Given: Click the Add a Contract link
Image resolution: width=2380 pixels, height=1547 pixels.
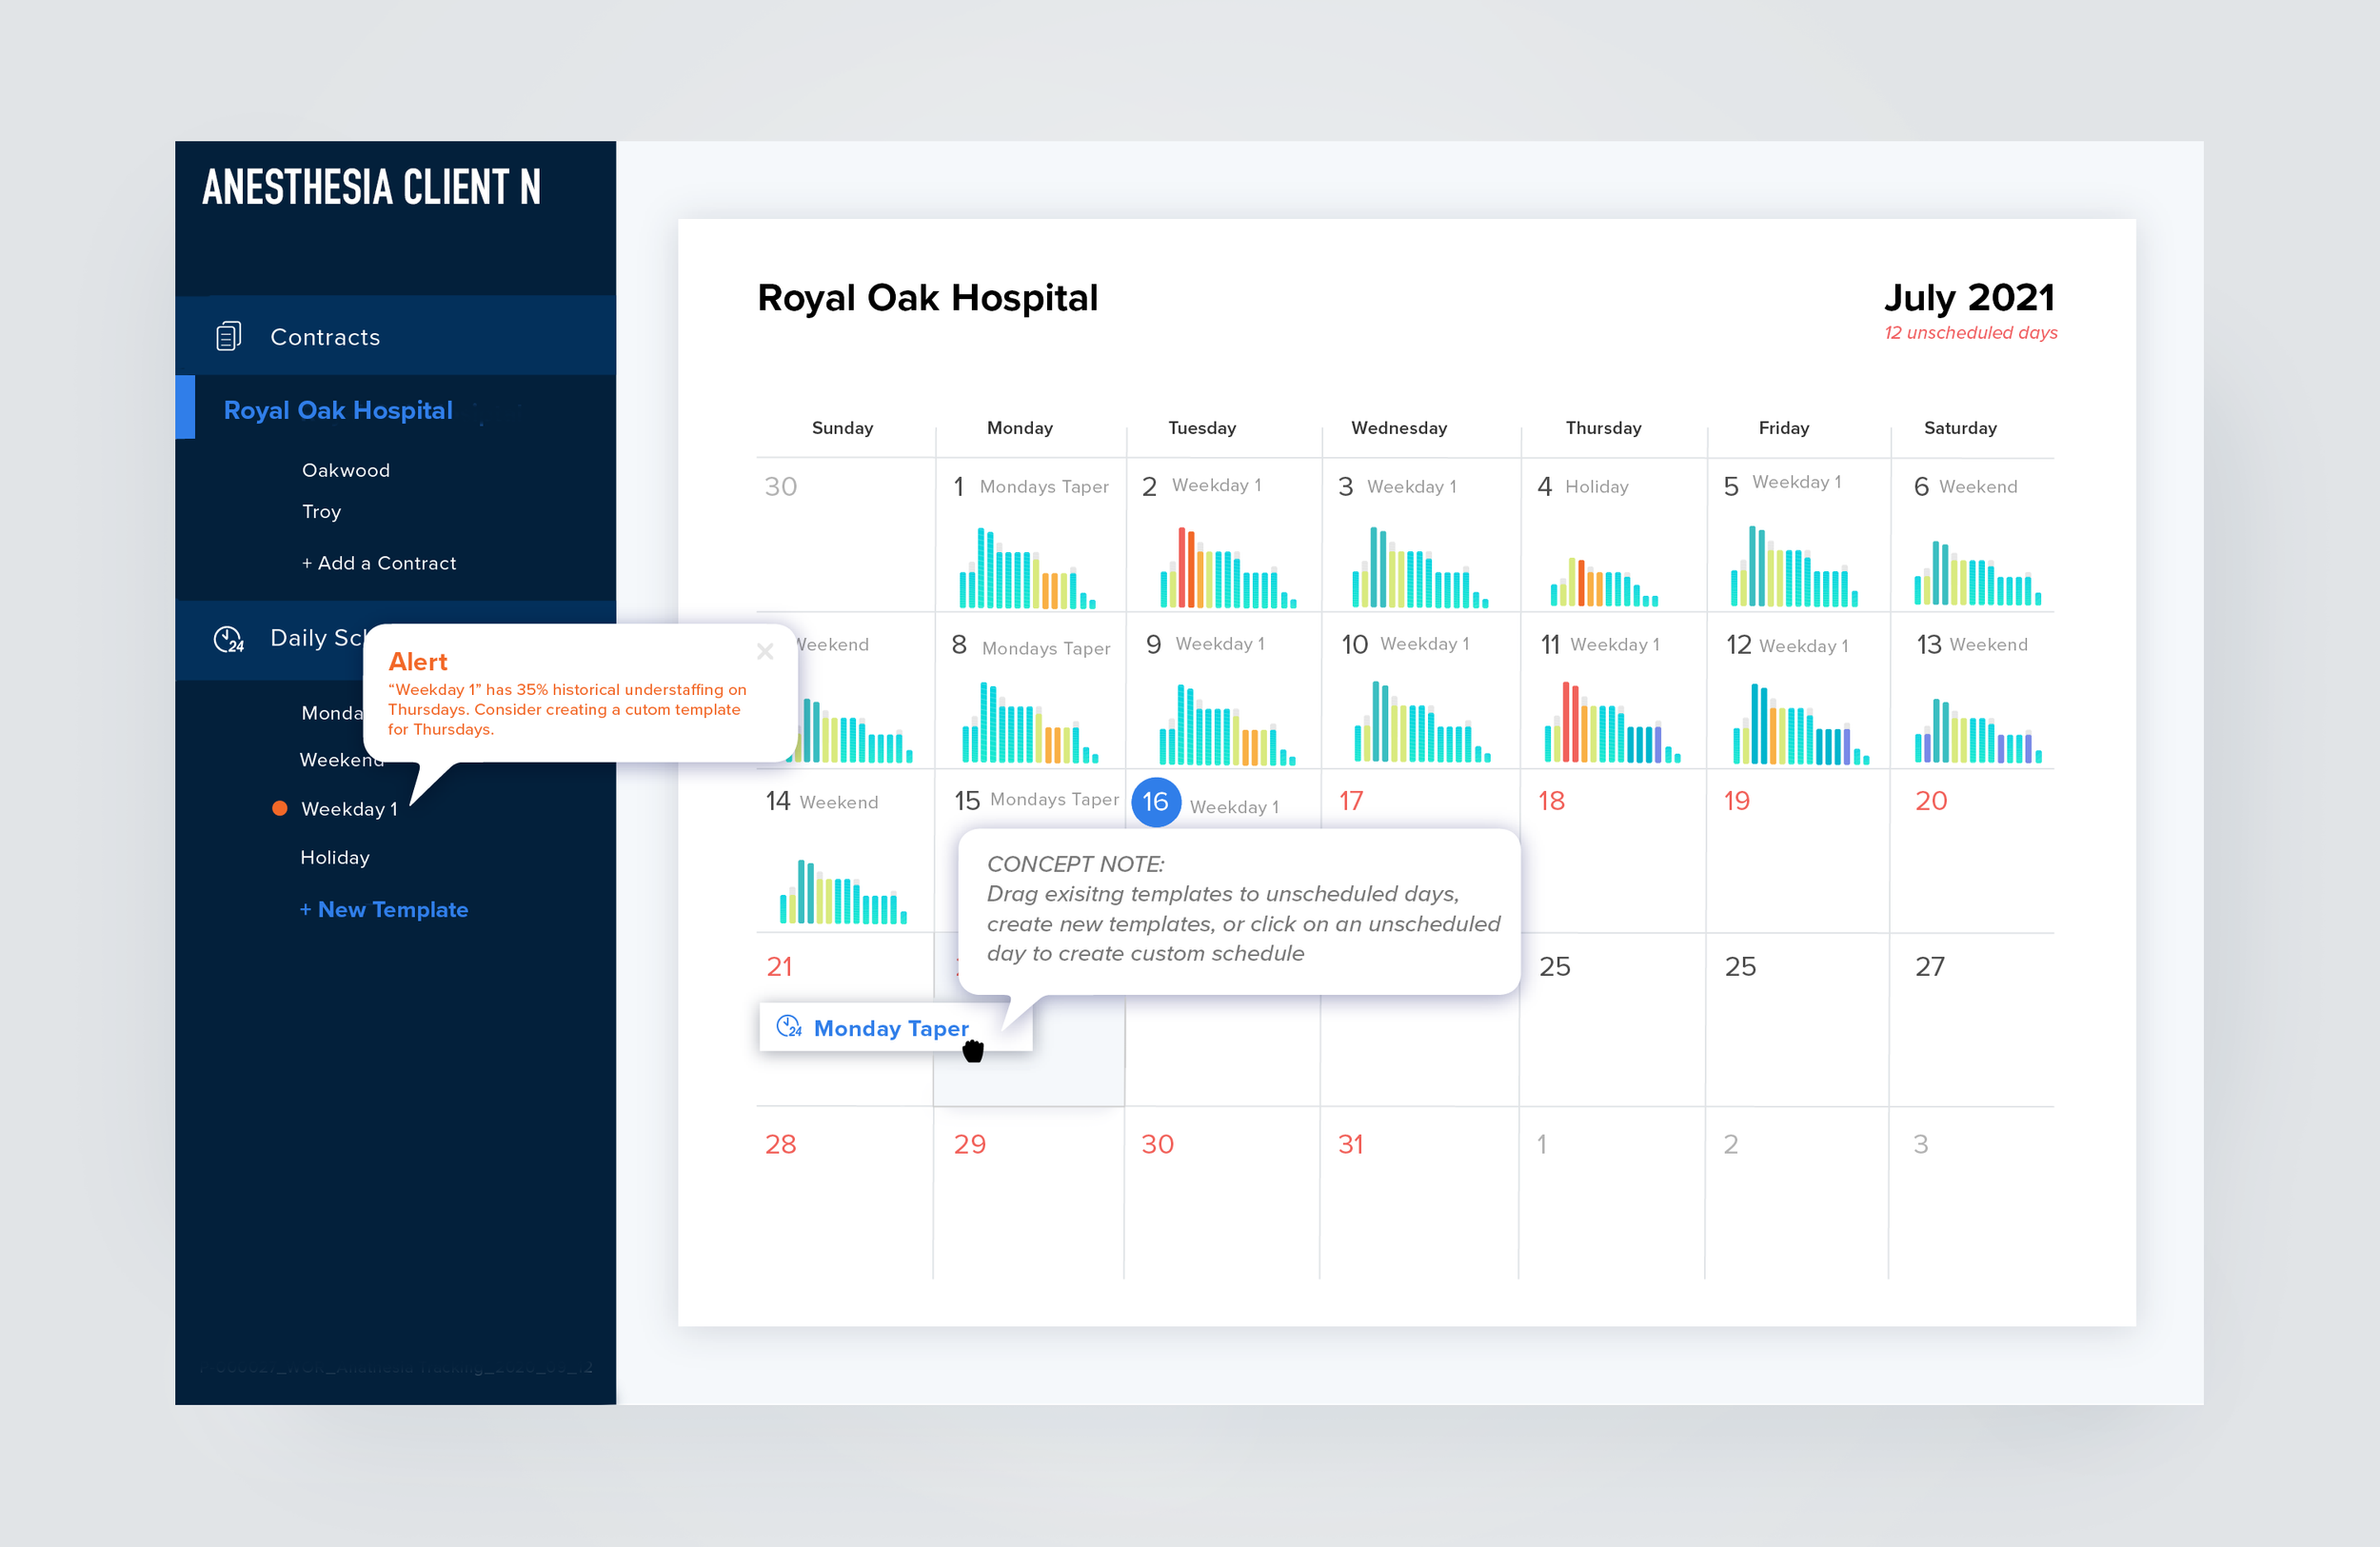Looking at the screenshot, I should [379, 562].
